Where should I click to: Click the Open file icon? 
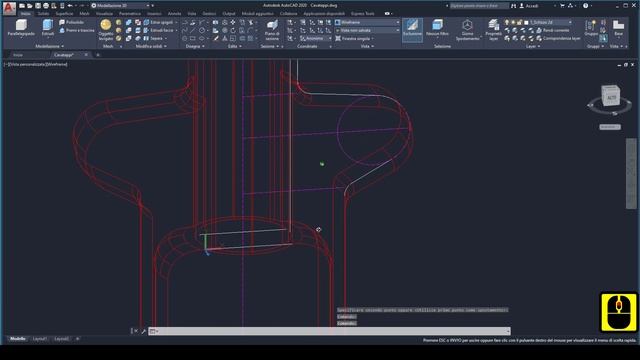29,6
